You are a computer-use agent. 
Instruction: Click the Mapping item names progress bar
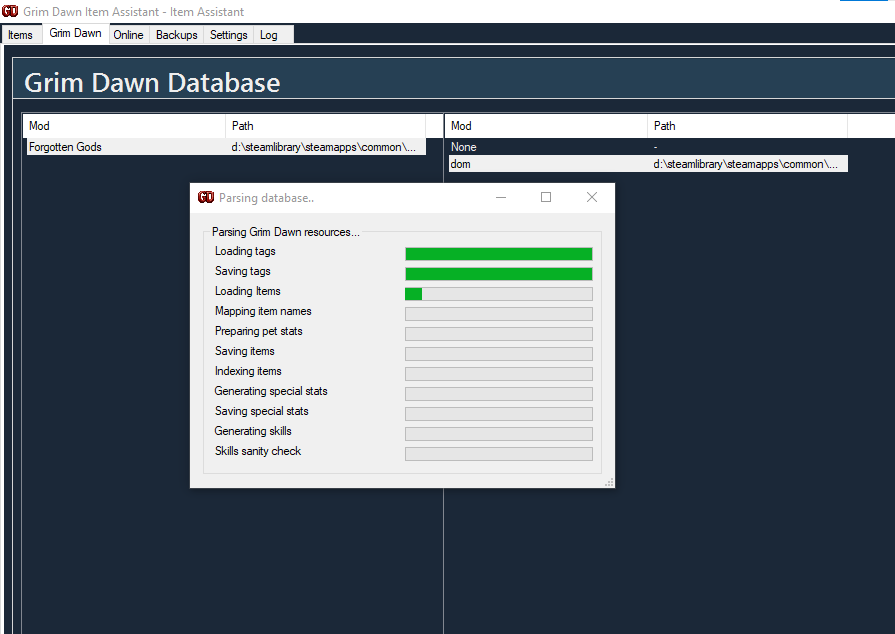click(499, 314)
